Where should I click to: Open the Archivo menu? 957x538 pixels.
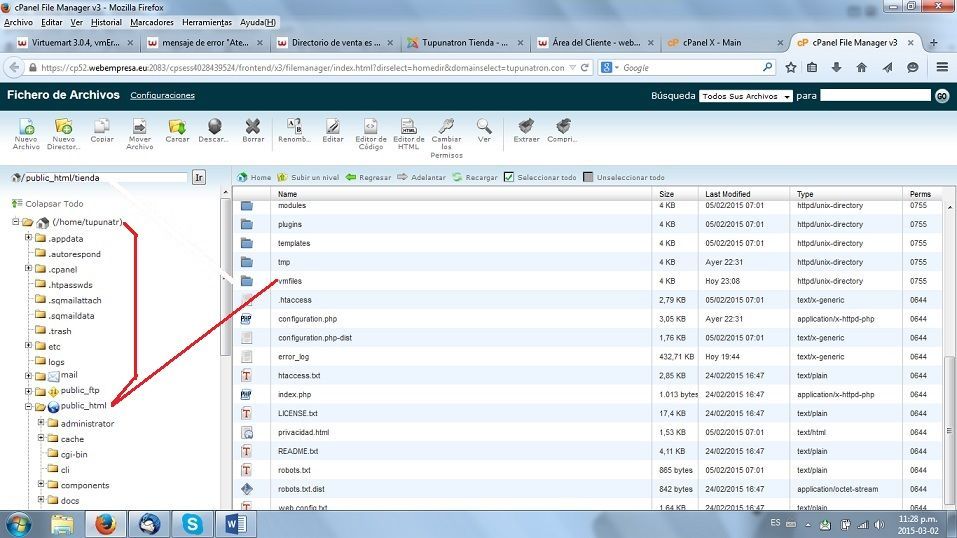coord(18,22)
